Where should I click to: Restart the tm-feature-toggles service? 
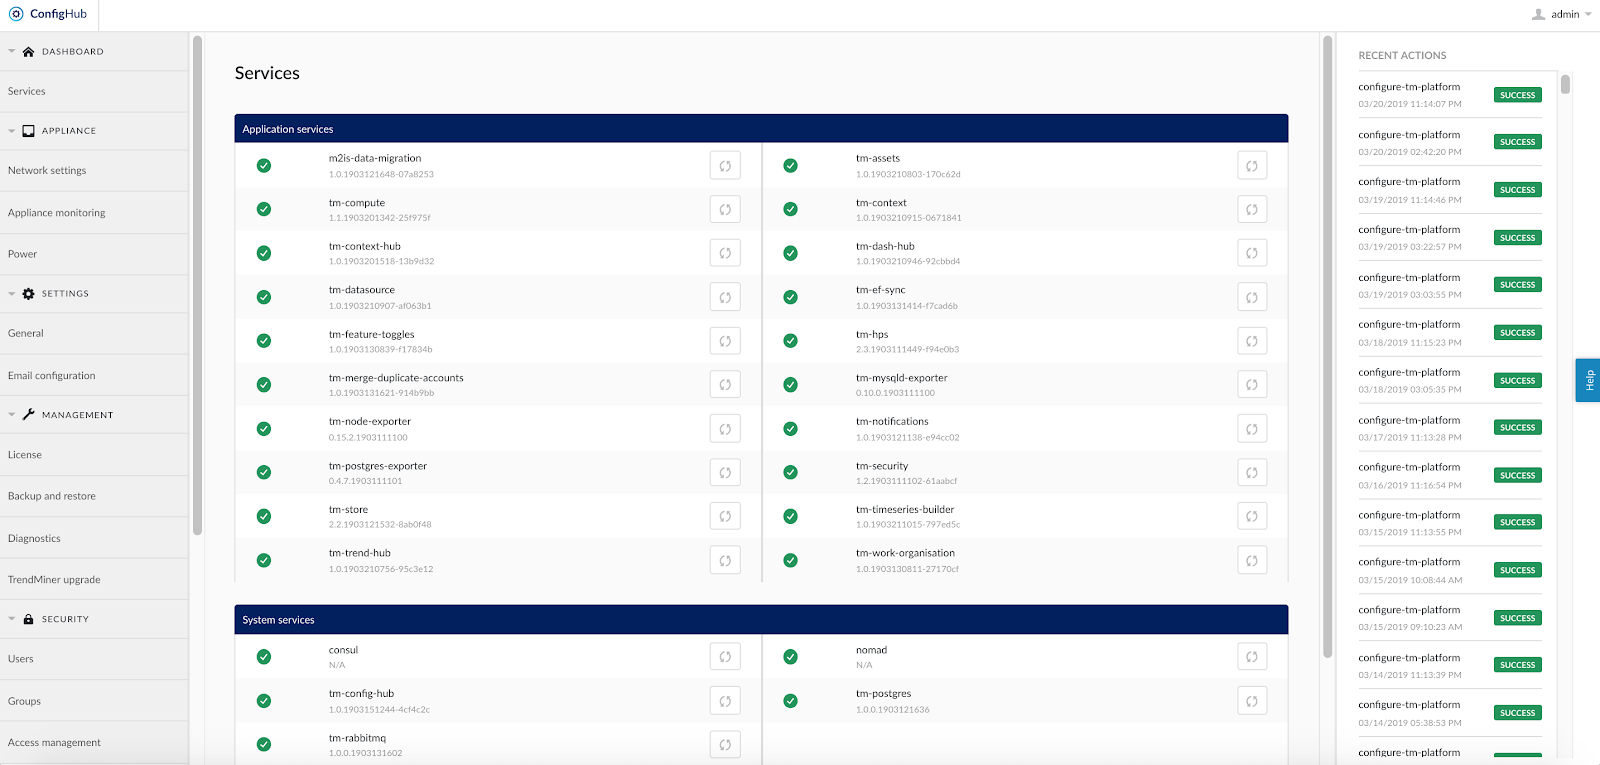pos(725,341)
